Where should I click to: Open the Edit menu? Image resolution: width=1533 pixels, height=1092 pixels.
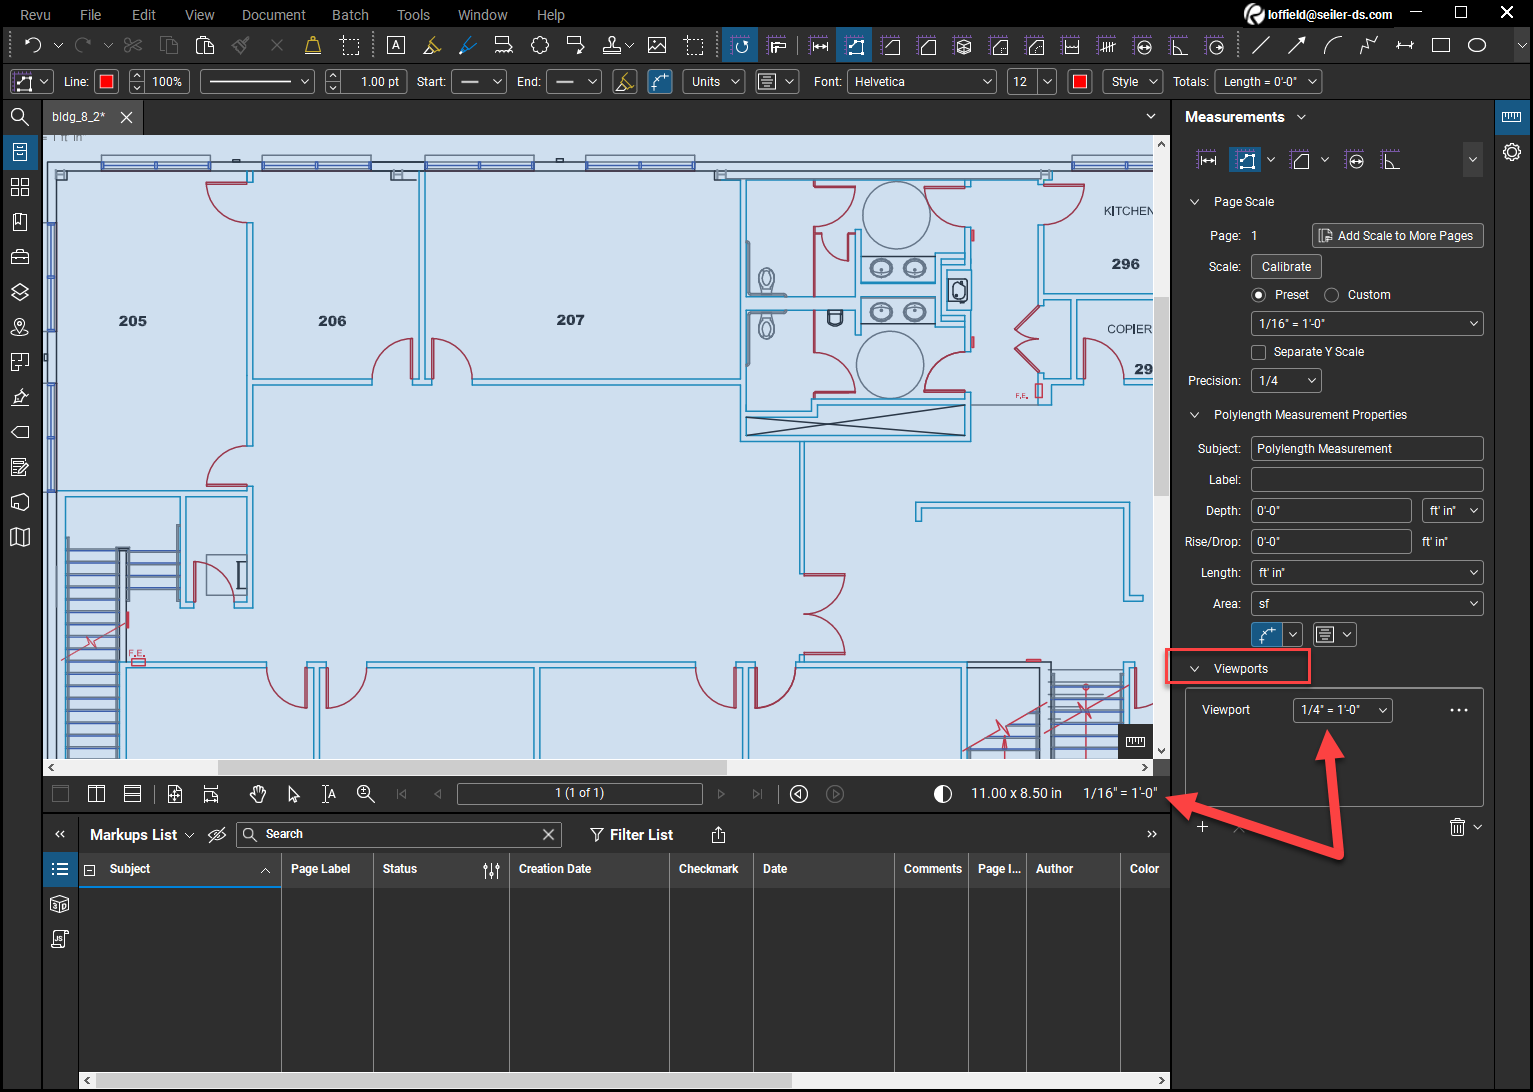point(144,15)
